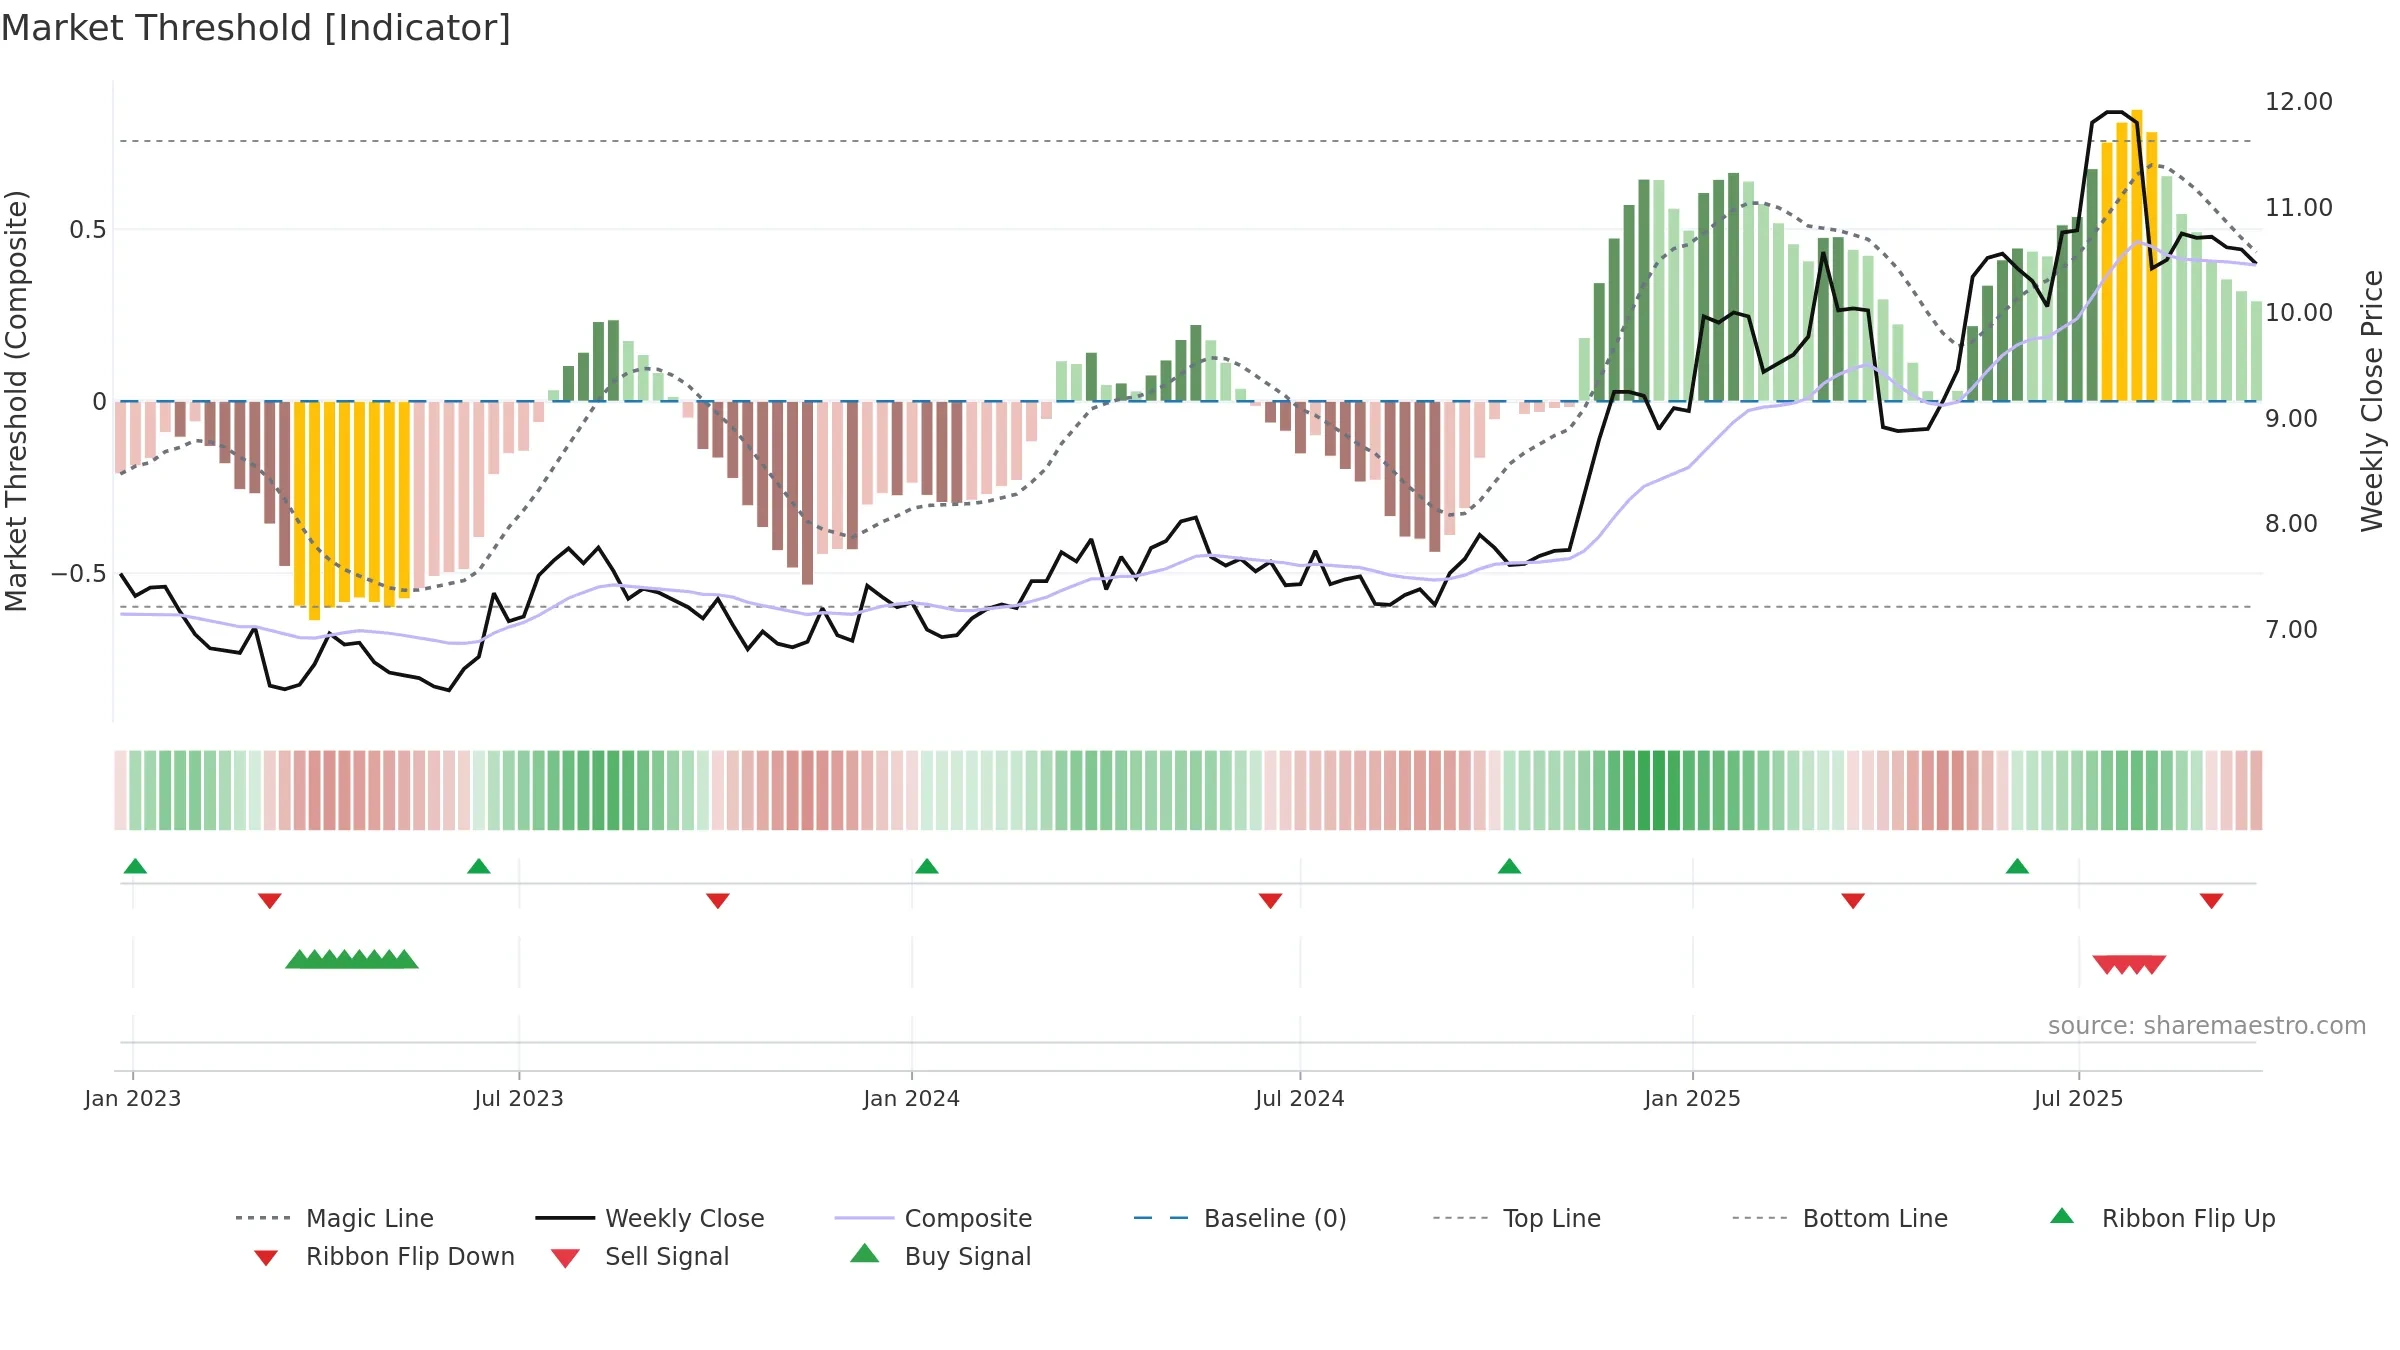Toggle the Weekly Close legend entry

[649, 1218]
